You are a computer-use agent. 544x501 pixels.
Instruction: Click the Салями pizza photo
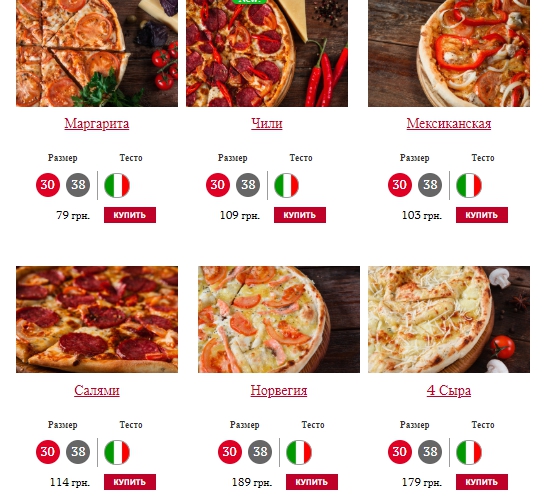coord(97,320)
